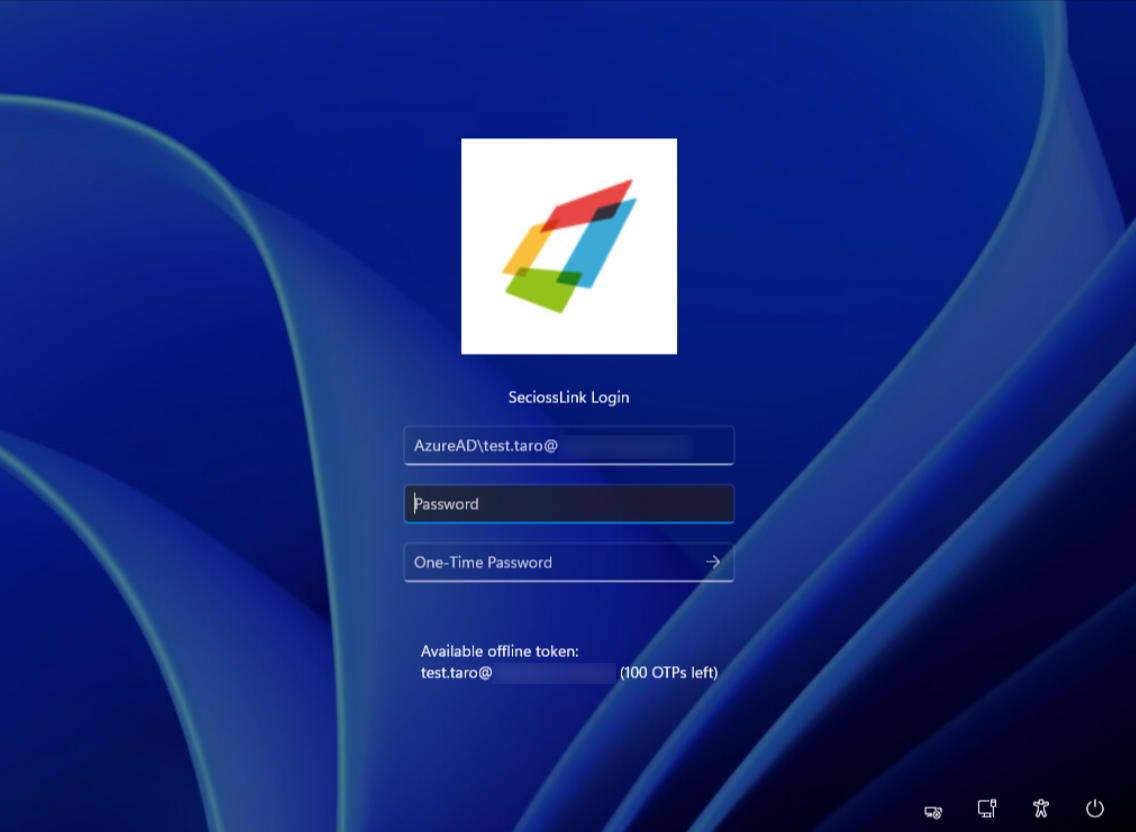Open the power options icon

tap(1095, 808)
